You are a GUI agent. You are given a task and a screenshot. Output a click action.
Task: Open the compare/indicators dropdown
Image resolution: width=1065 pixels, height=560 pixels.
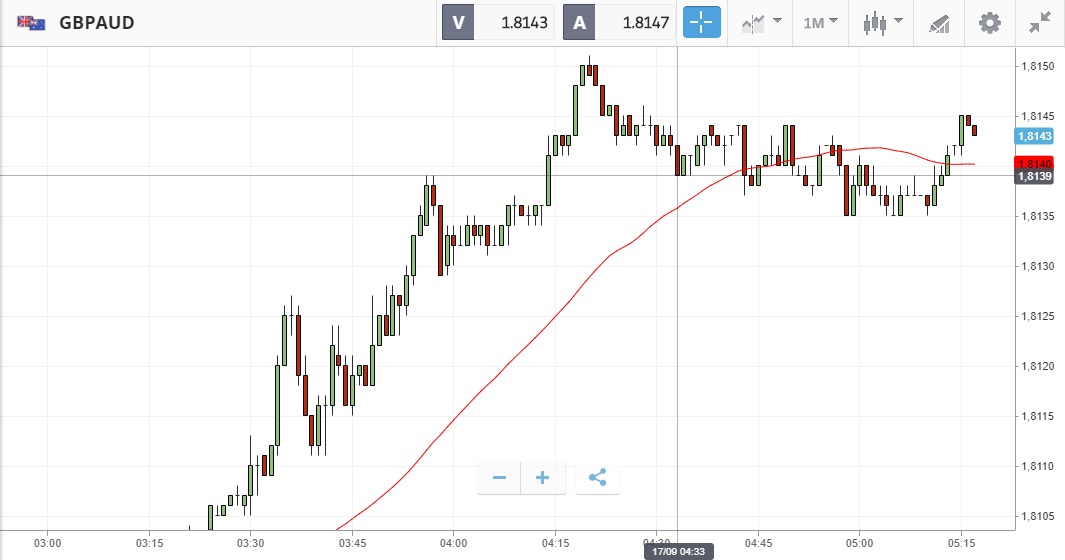point(761,22)
